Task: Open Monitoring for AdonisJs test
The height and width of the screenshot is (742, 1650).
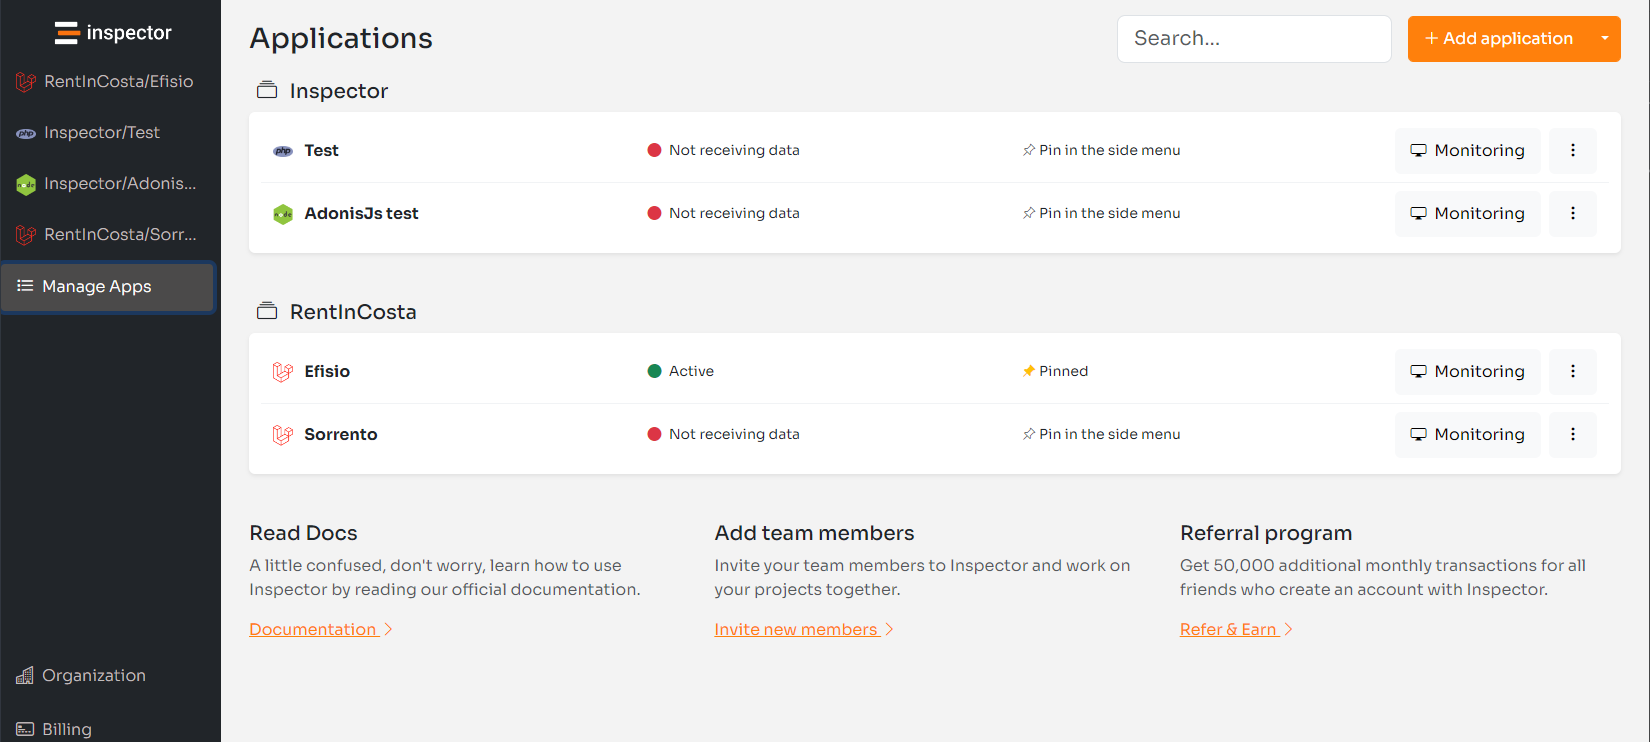Action: pyautogui.click(x=1467, y=213)
